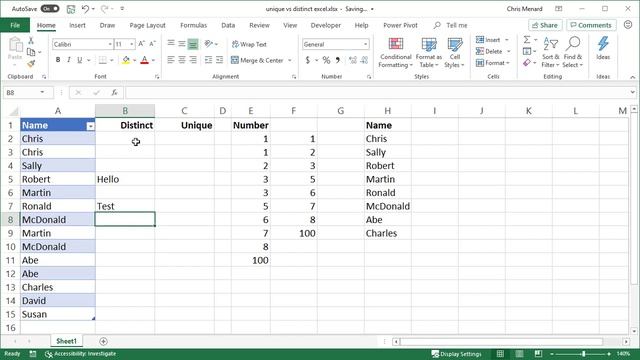Click cell containing Hello
640x360 pixels.
coord(125,179)
